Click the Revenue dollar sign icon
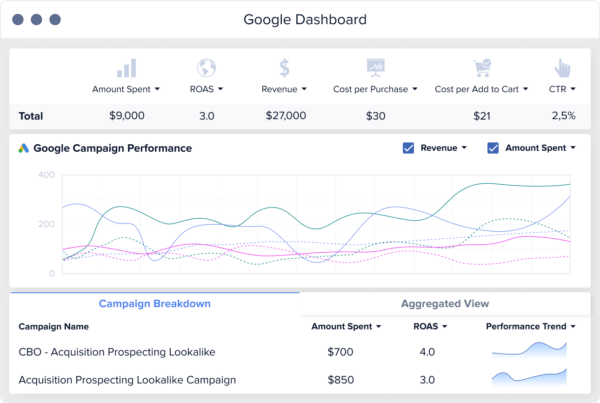Image resolution: width=600 pixels, height=403 pixels. (284, 68)
